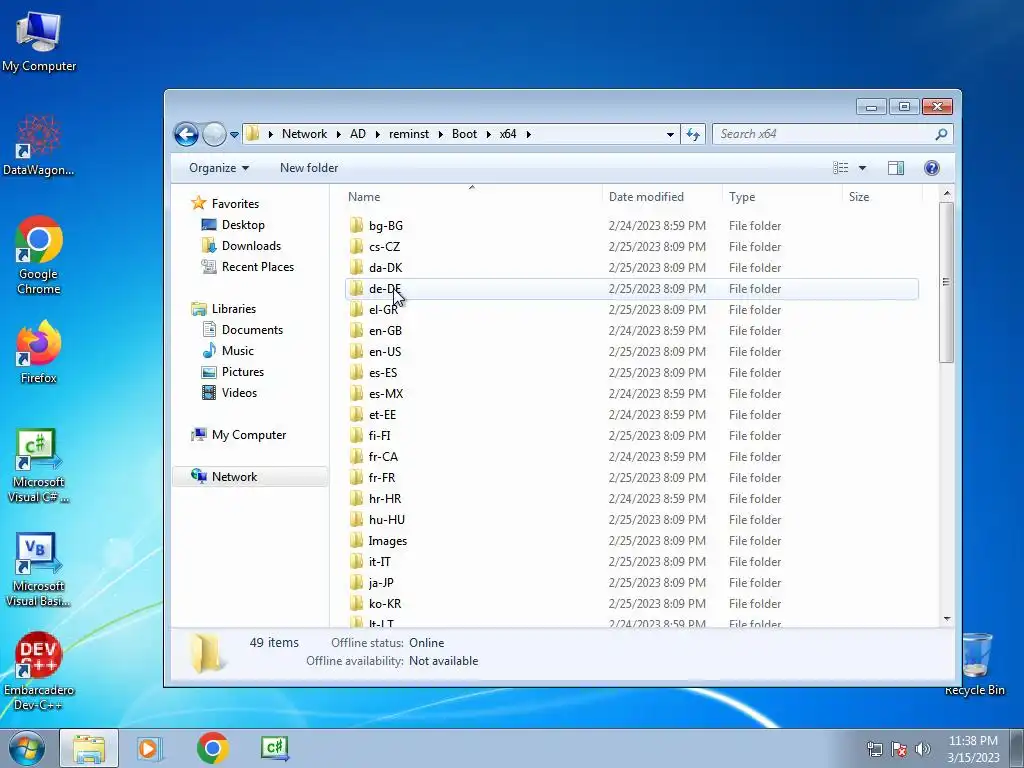The height and width of the screenshot is (768, 1024).
Task: Select the ko-KR folder name
Action: 385,603
